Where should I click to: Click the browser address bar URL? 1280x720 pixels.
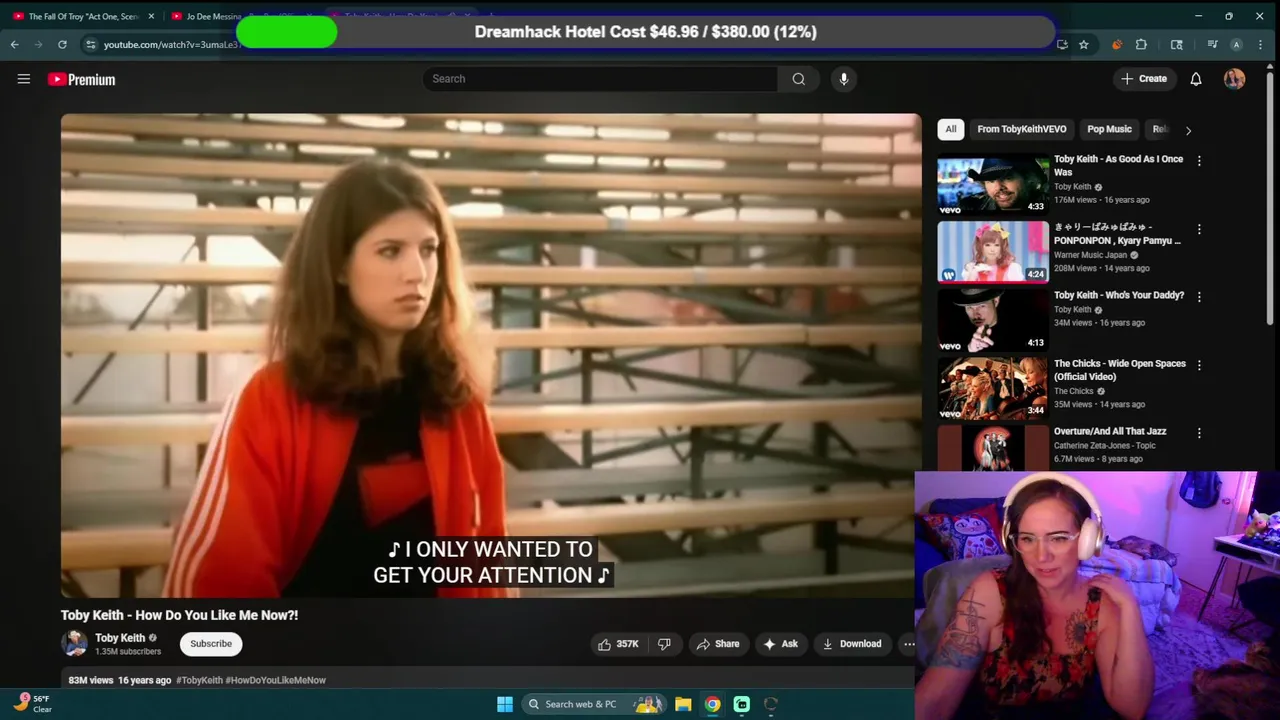pos(170,44)
